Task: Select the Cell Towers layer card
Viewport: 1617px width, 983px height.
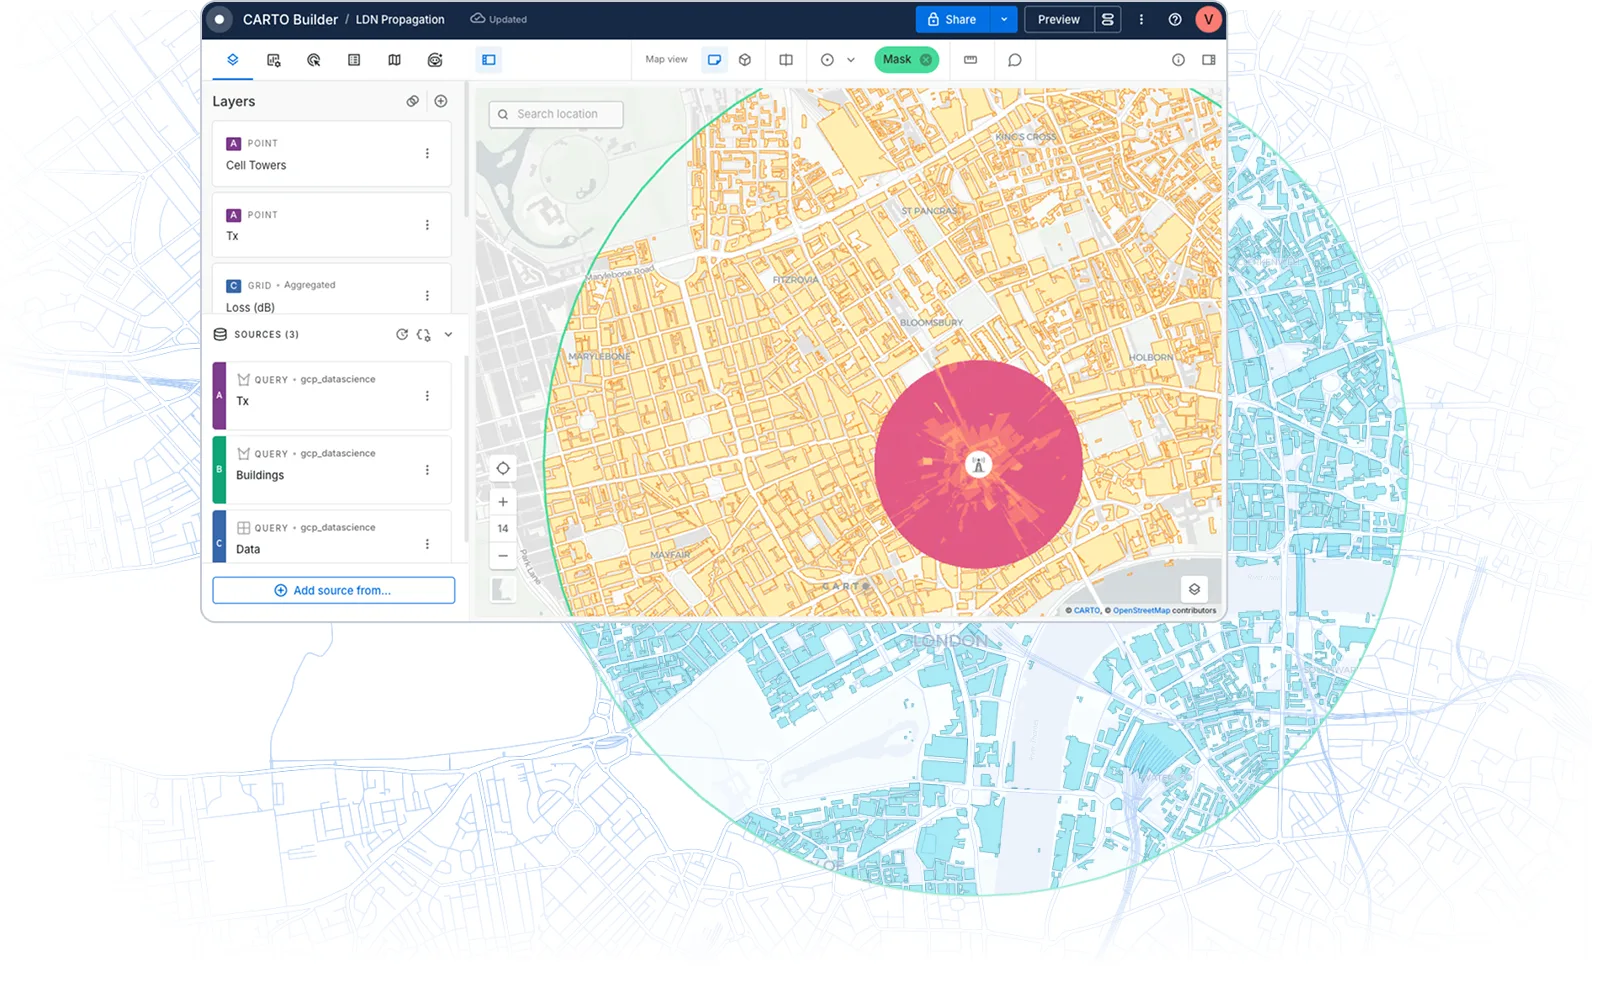Action: tap(331, 154)
